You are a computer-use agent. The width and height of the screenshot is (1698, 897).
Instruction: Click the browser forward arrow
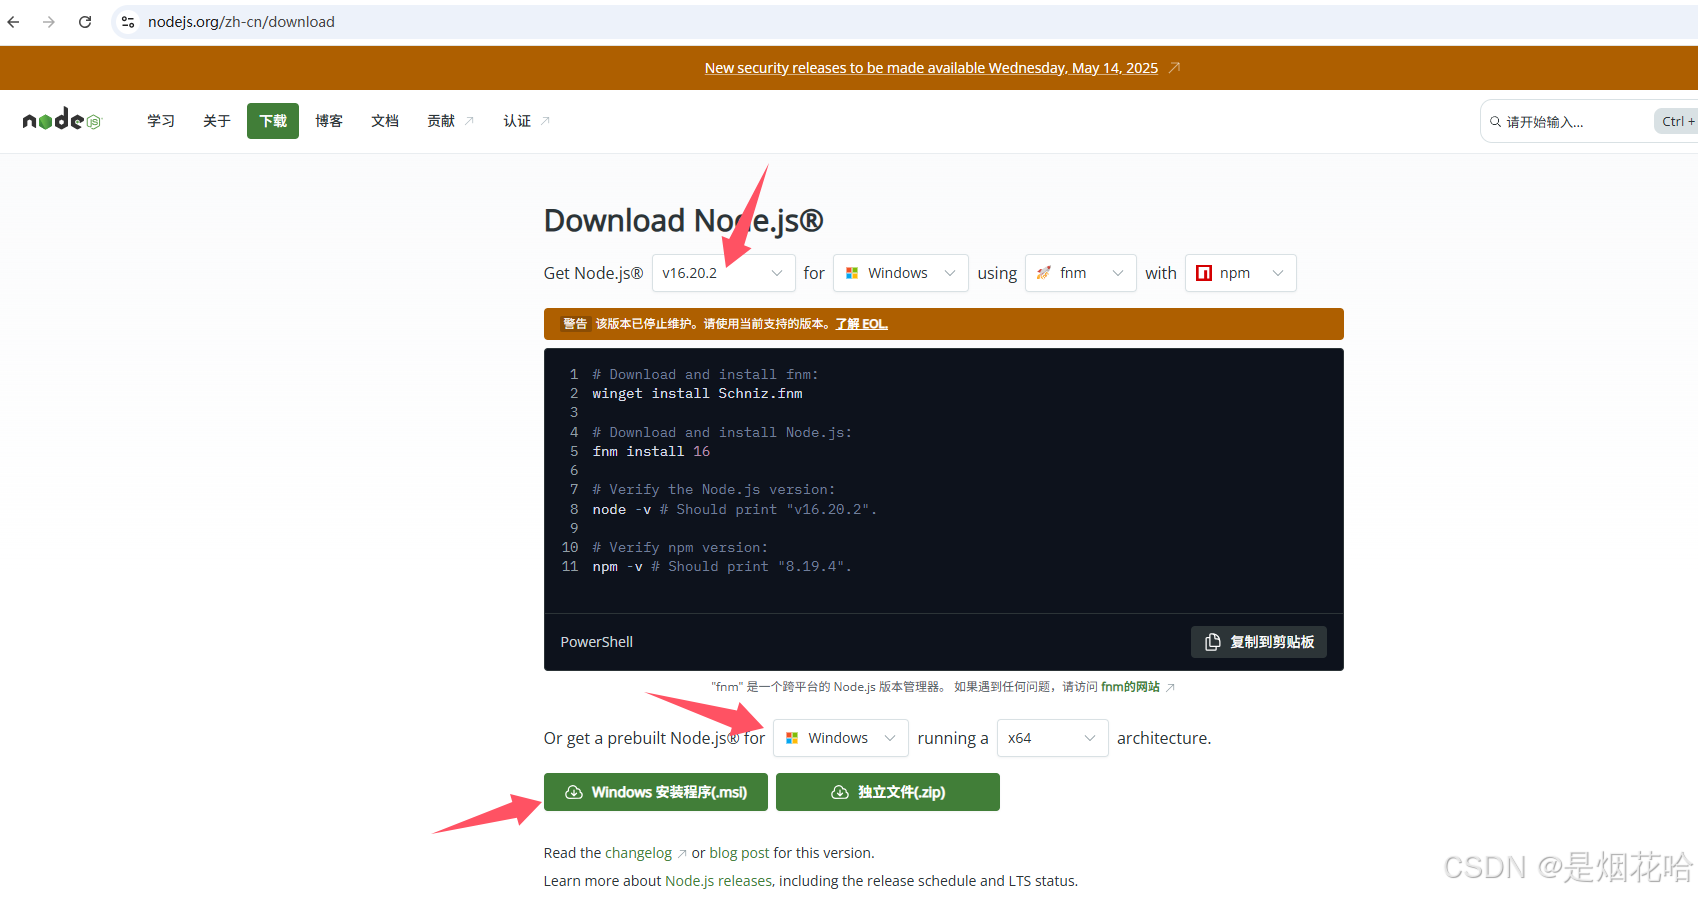(x=49, y=22)
